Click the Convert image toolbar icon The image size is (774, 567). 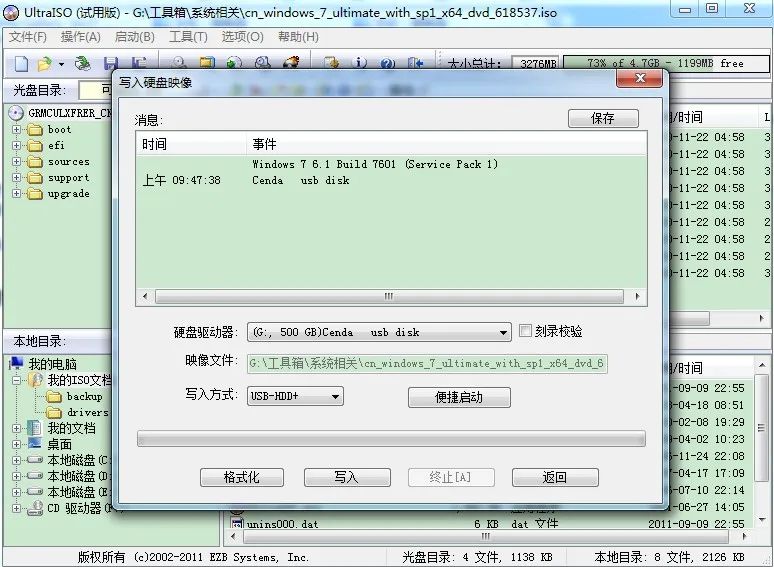tap(234, 63)
